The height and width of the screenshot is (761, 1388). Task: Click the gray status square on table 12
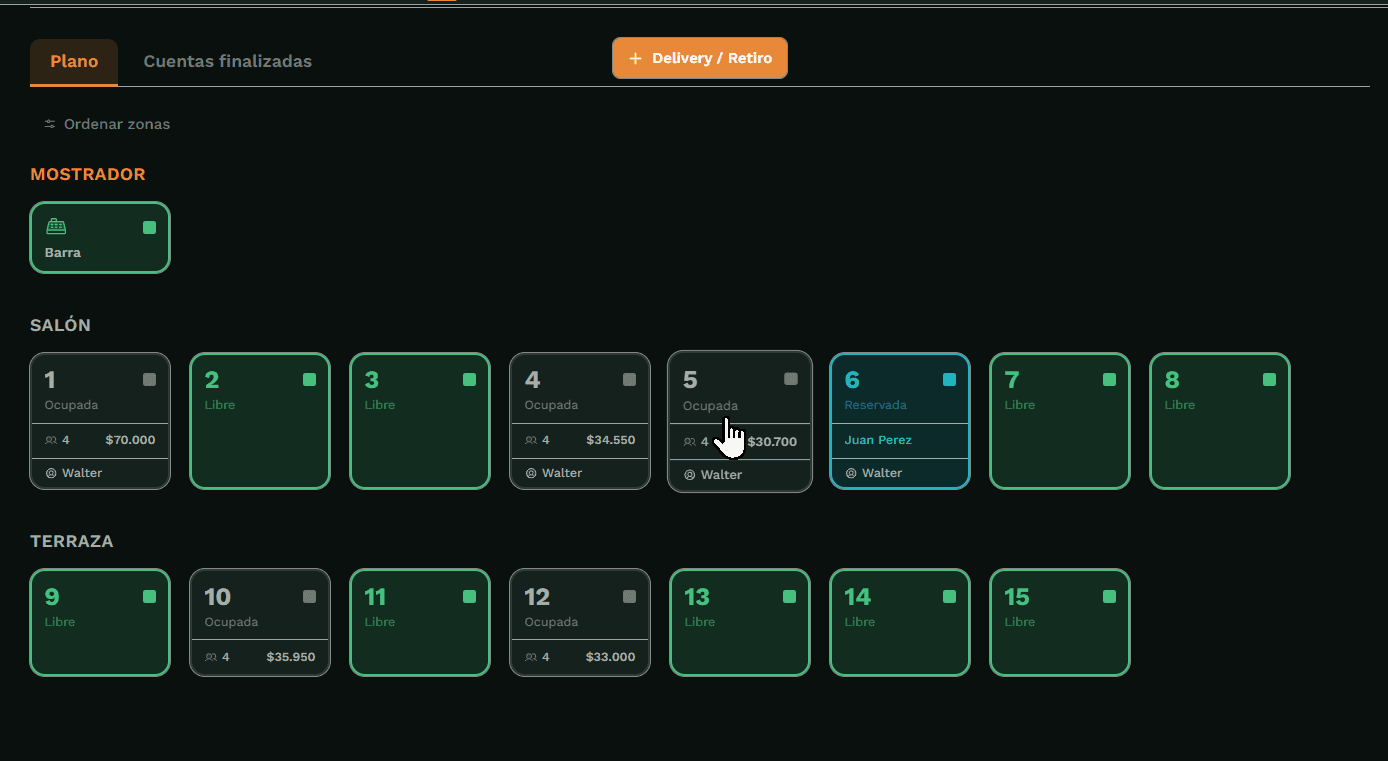click(629, 597)
